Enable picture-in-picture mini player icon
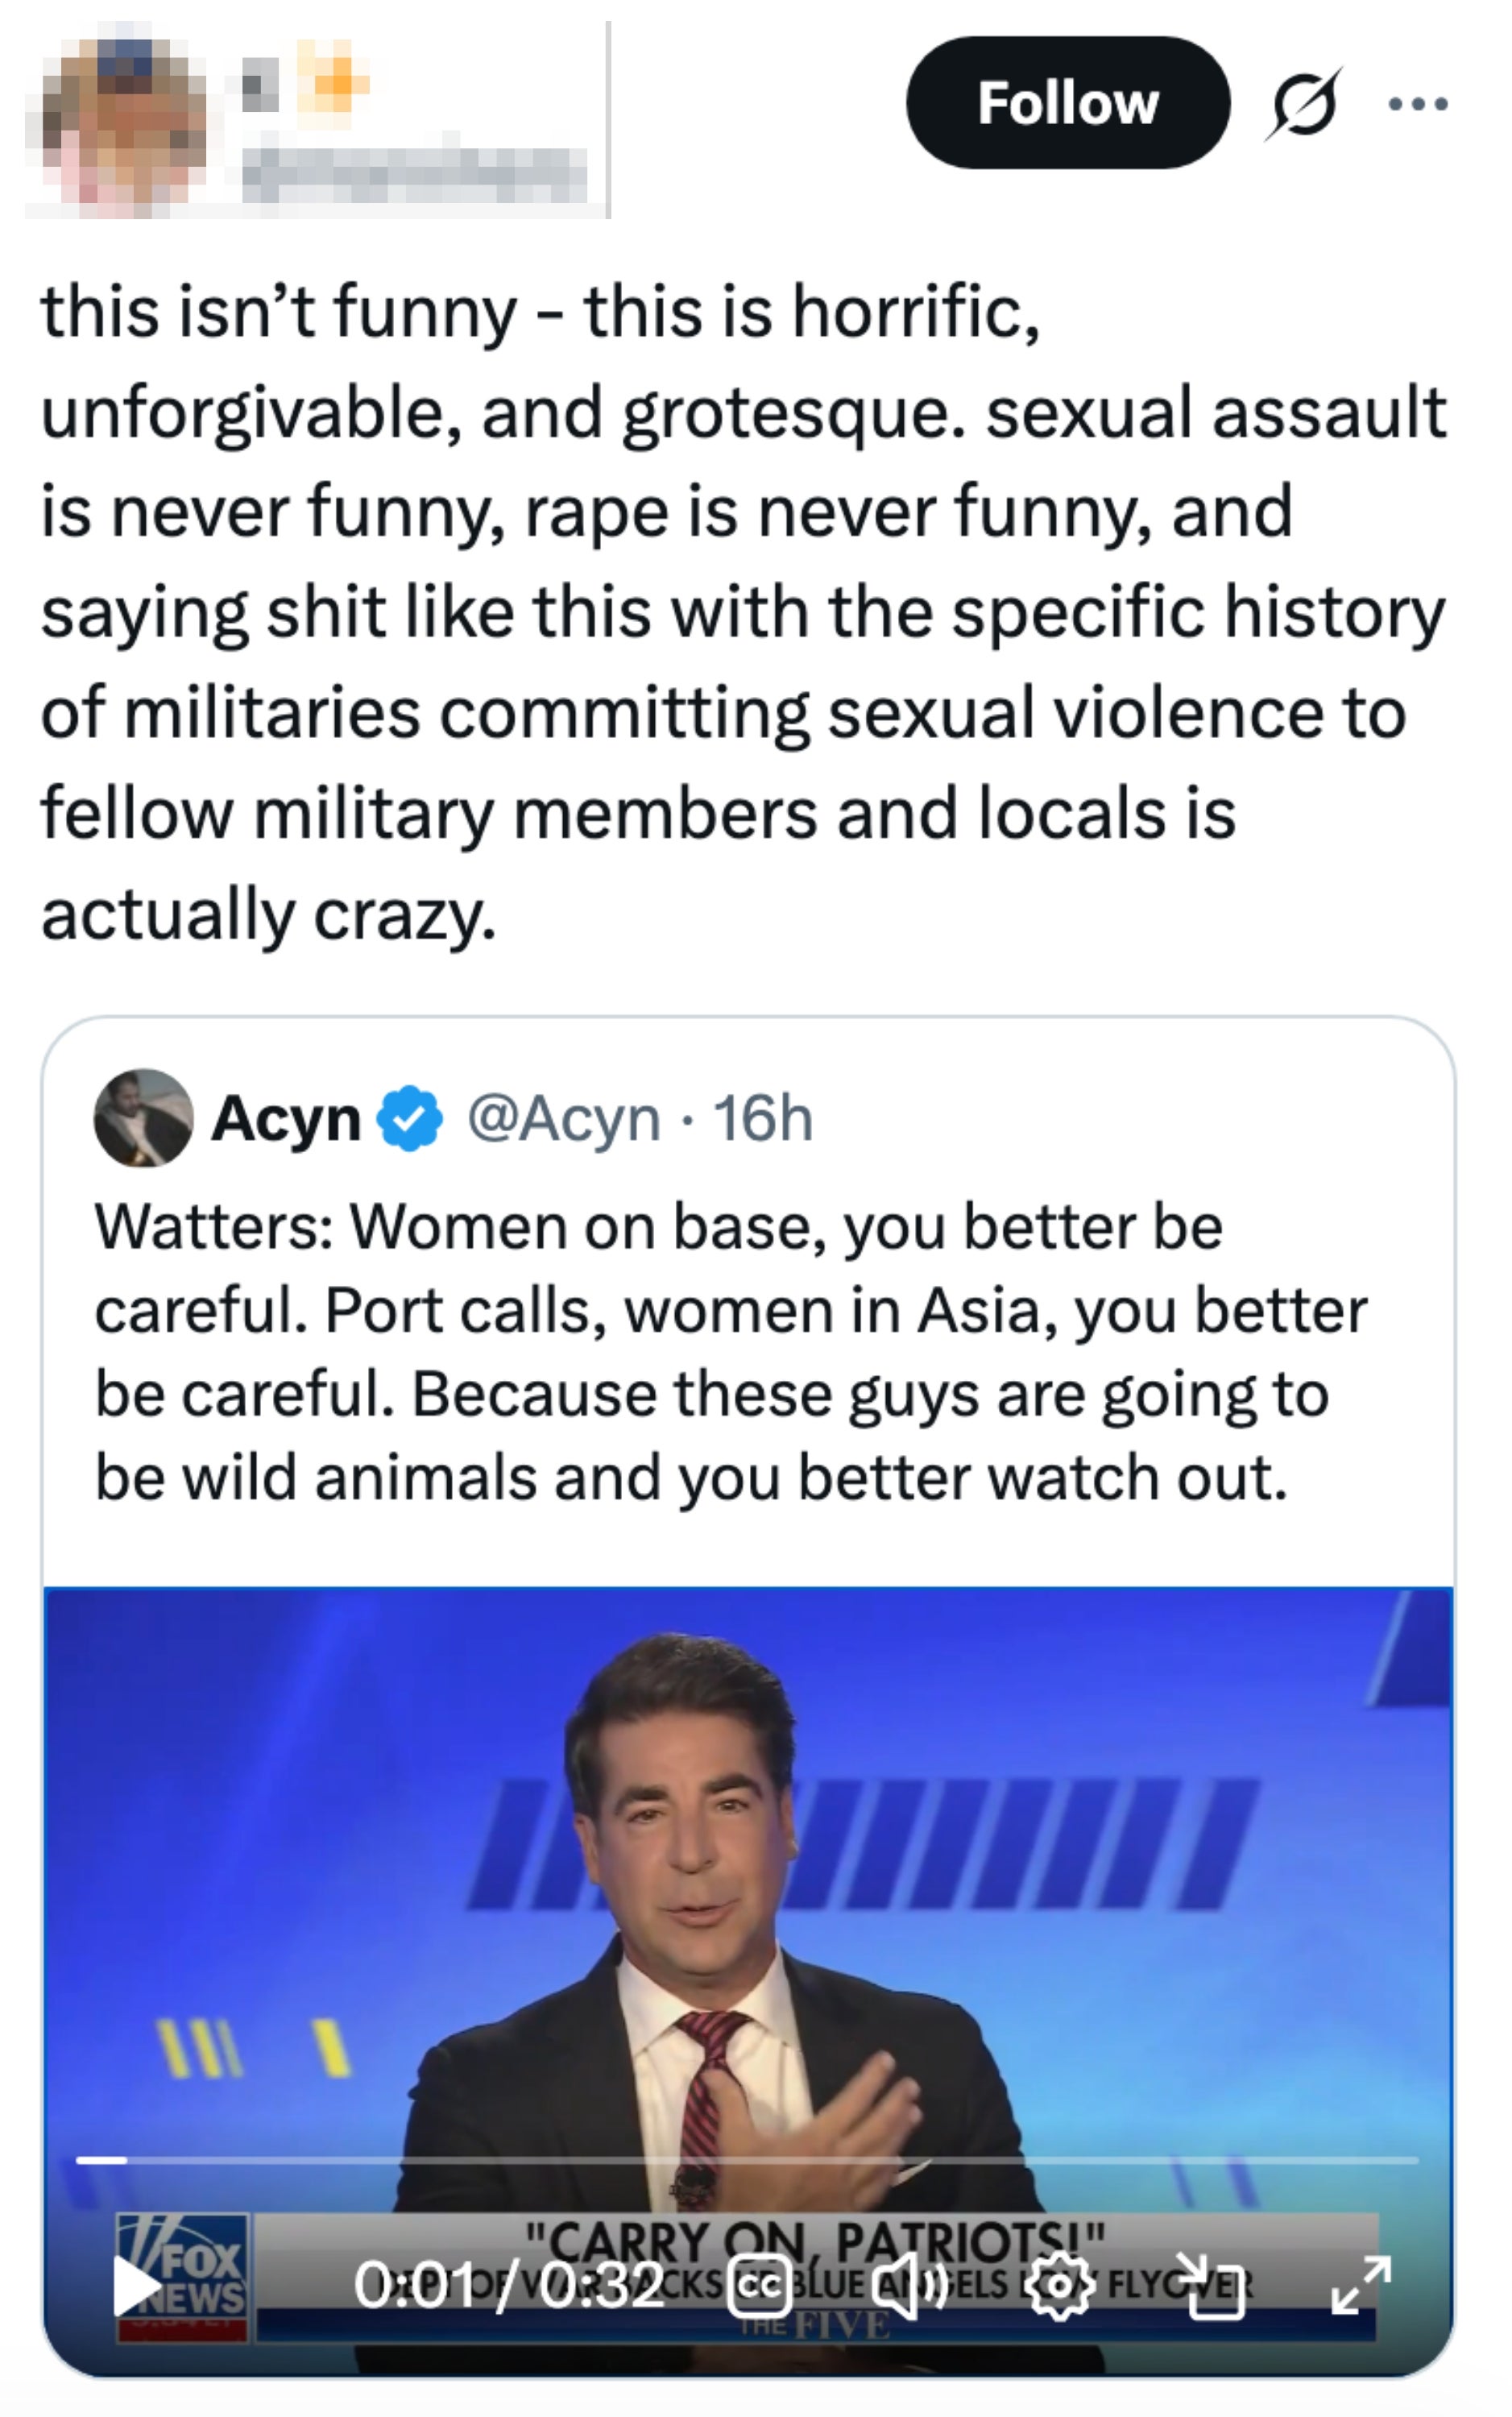The height and width of the screenshot is (2417, 1512). pos(1210,2287)
